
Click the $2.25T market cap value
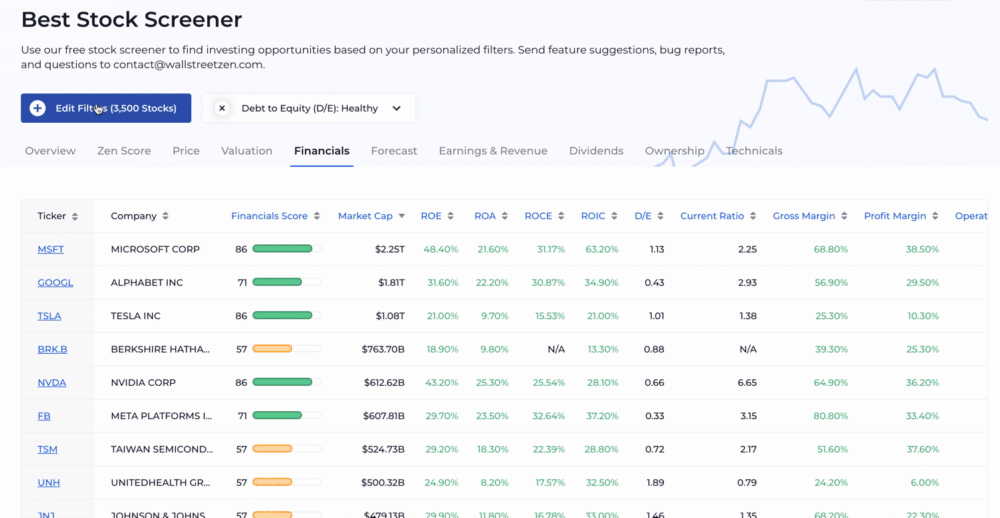(390, 249)
